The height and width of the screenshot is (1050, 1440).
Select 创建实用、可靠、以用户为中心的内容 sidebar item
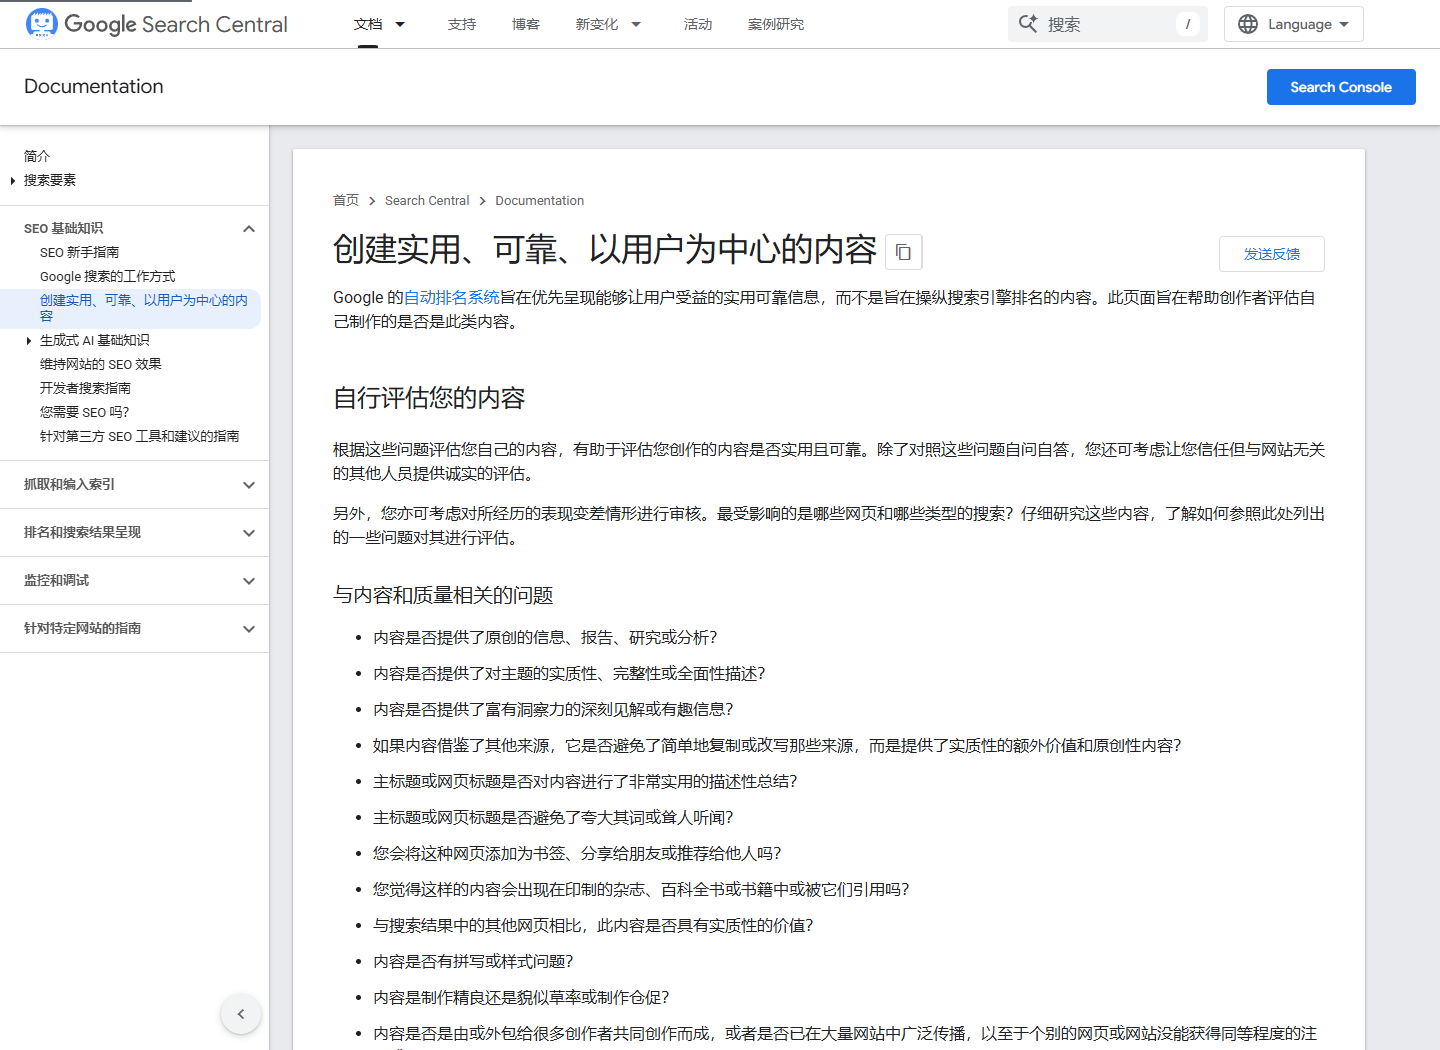click(x=144, y=308)
